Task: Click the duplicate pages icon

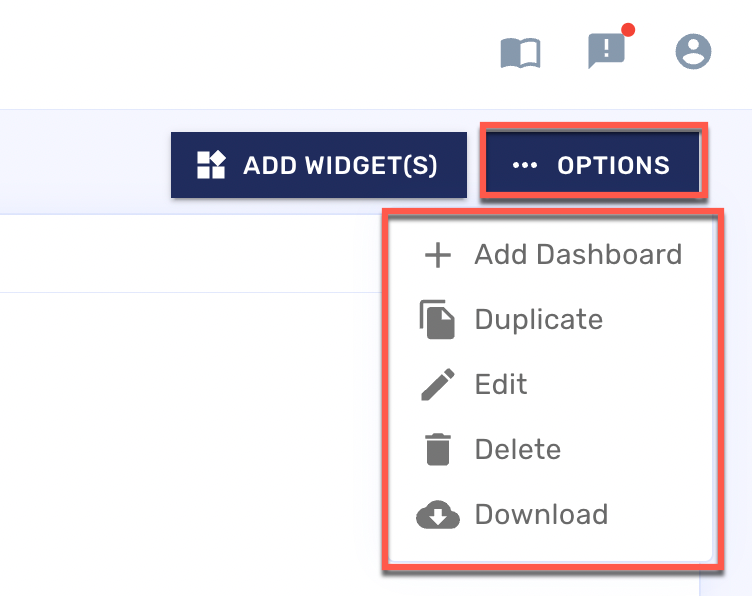Action: [x=438, y=320]
